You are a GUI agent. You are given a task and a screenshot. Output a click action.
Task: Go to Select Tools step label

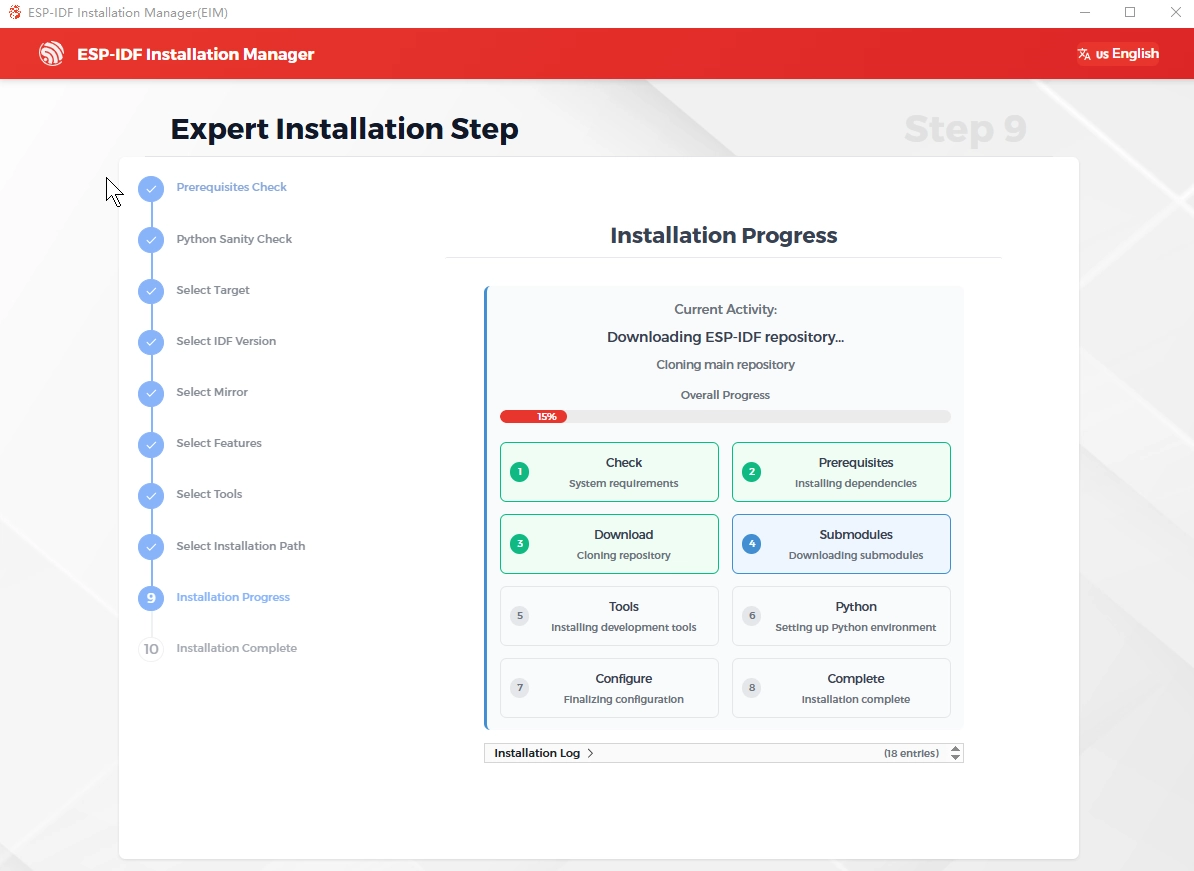(x=209, y=493)
